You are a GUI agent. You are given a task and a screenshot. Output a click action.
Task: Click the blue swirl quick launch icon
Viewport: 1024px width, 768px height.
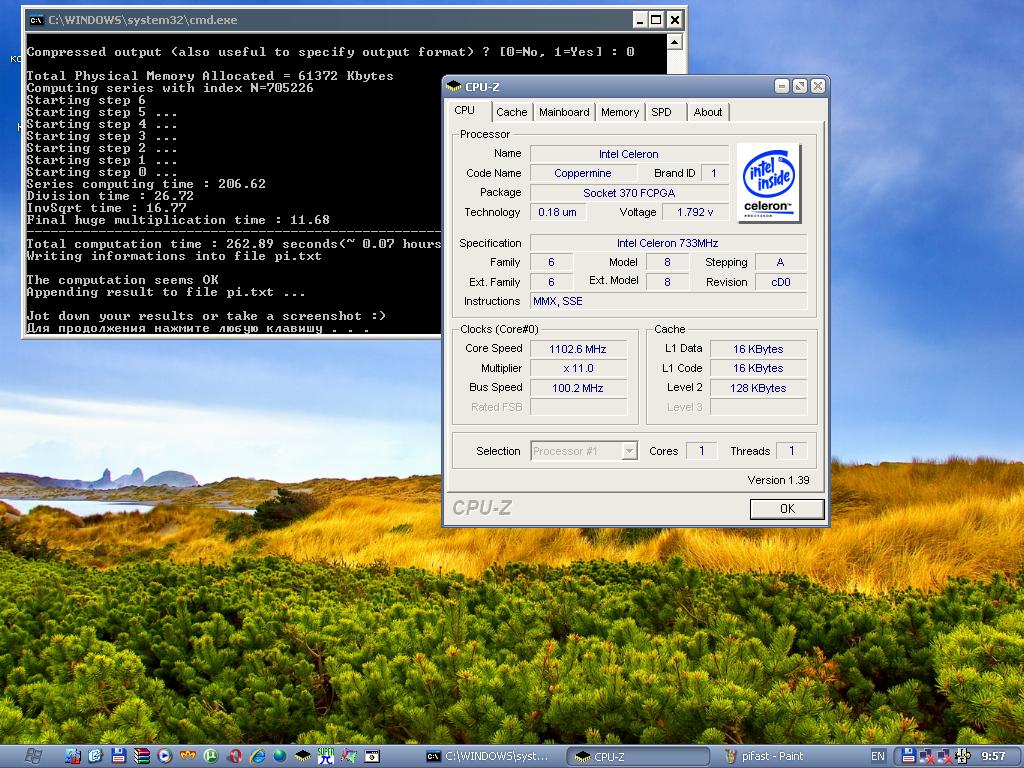(x=95, y=756)
